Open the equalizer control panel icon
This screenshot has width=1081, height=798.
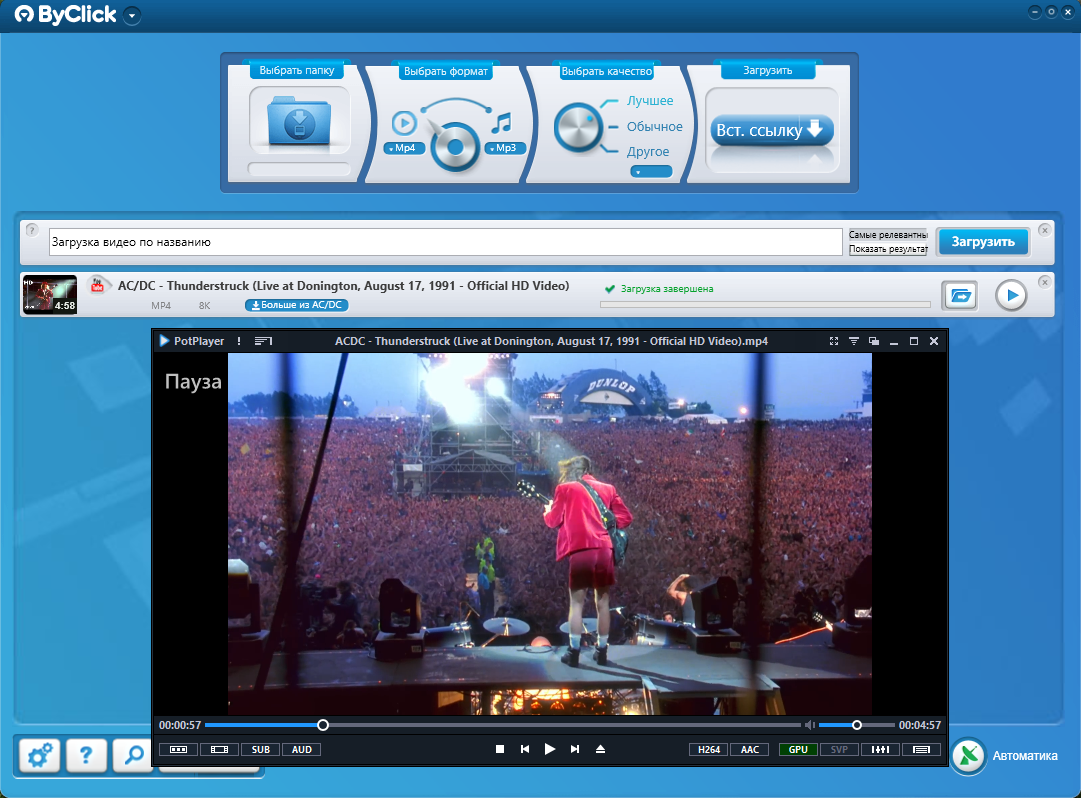click(x=880, y=750)
